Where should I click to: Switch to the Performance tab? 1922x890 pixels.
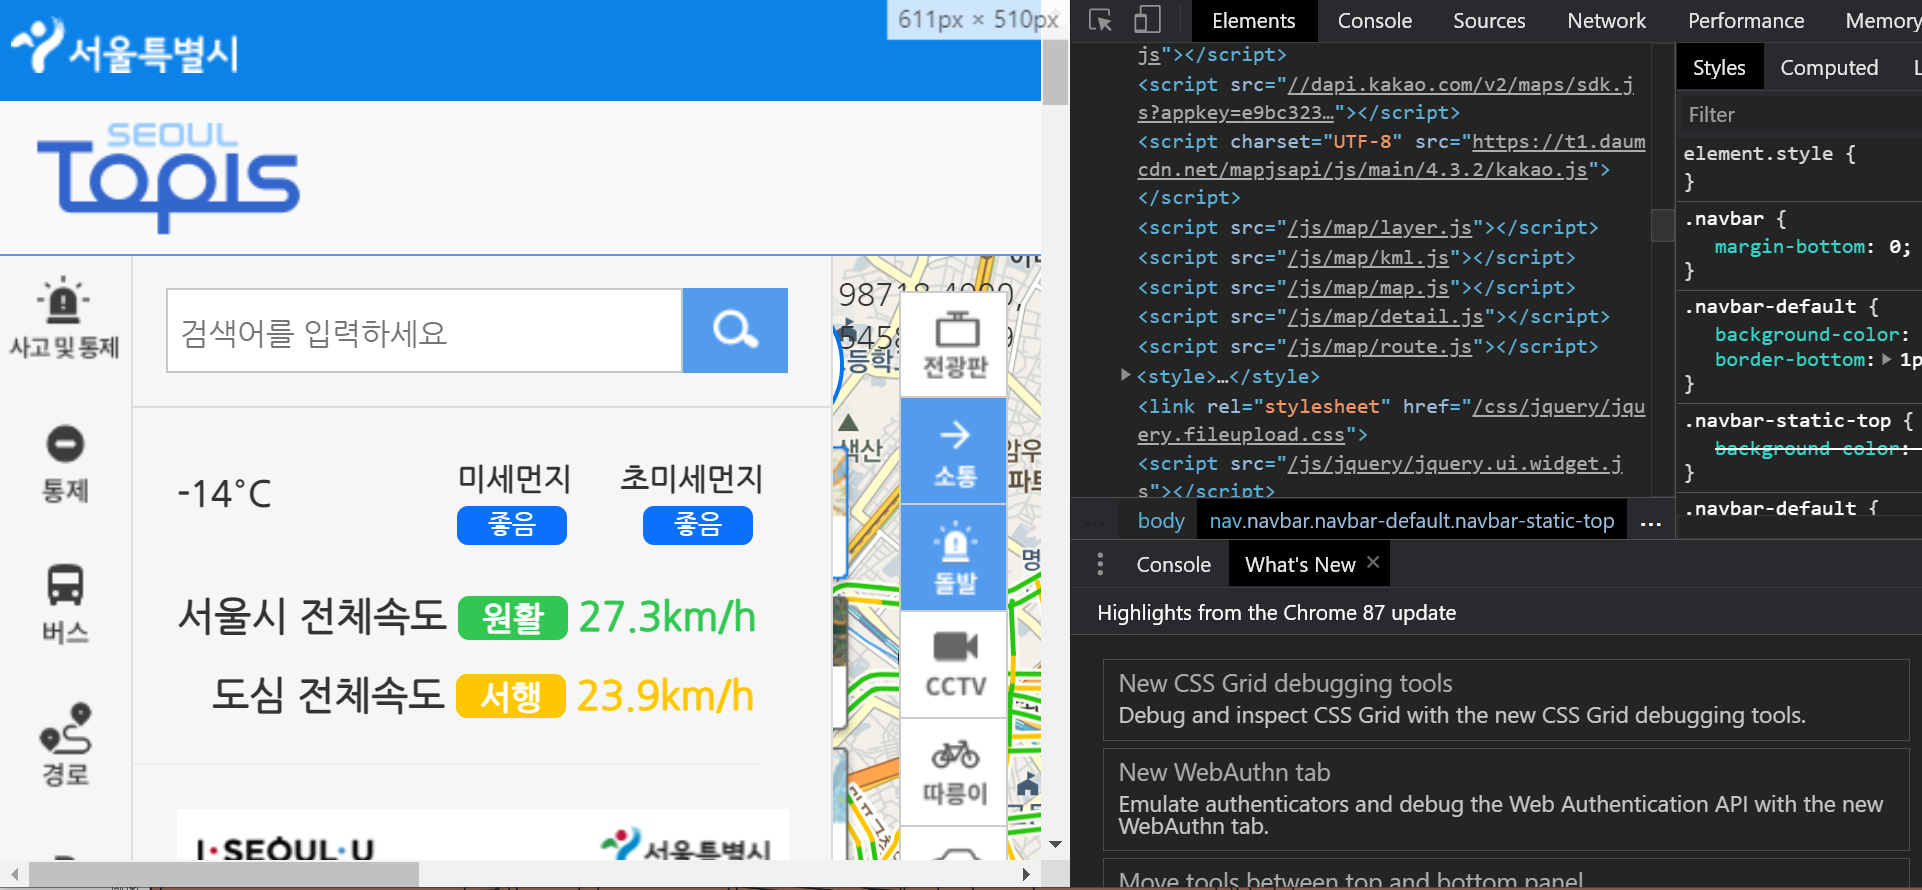coord(1746,20)
